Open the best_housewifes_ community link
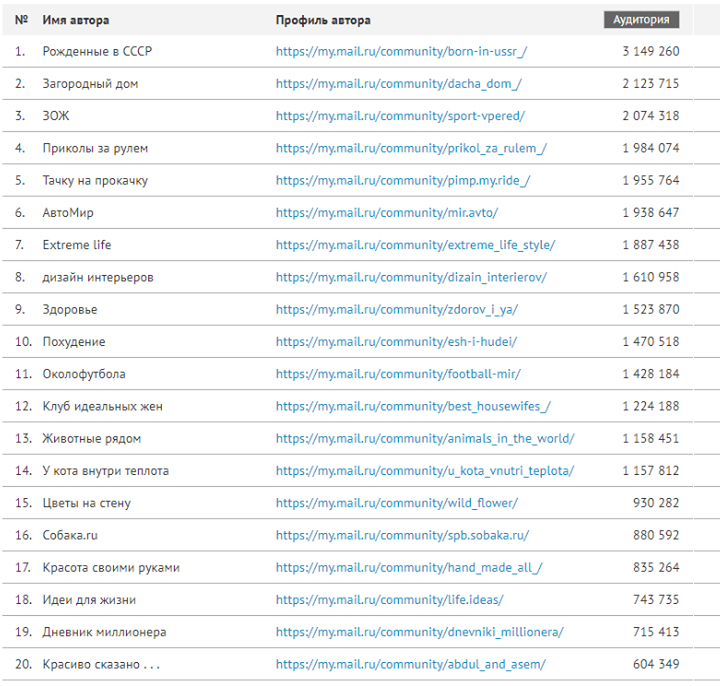Image resolution: width=720 pixels, height=686 pixels. pyautogui.click(x=413, y=406)
